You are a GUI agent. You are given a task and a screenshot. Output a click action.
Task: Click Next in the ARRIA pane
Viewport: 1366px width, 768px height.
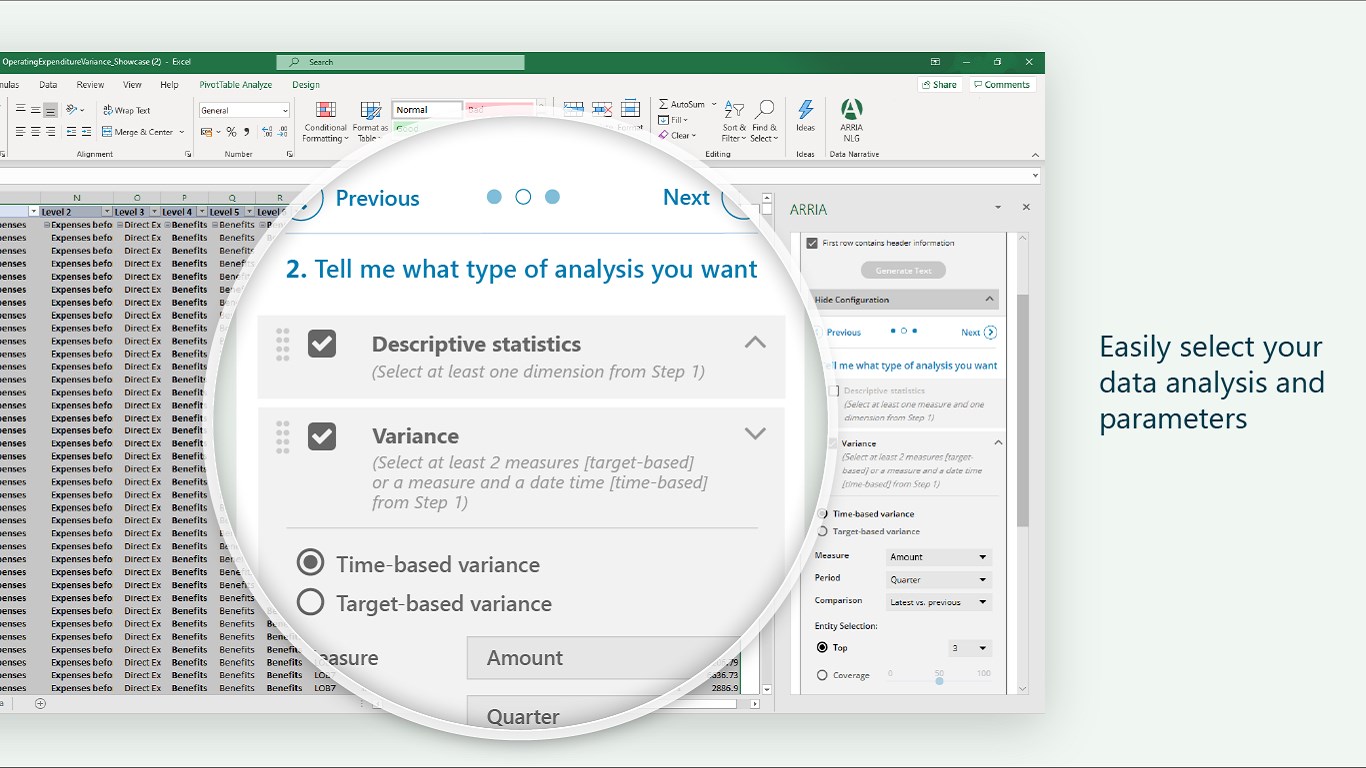click(x=978, y=332)
